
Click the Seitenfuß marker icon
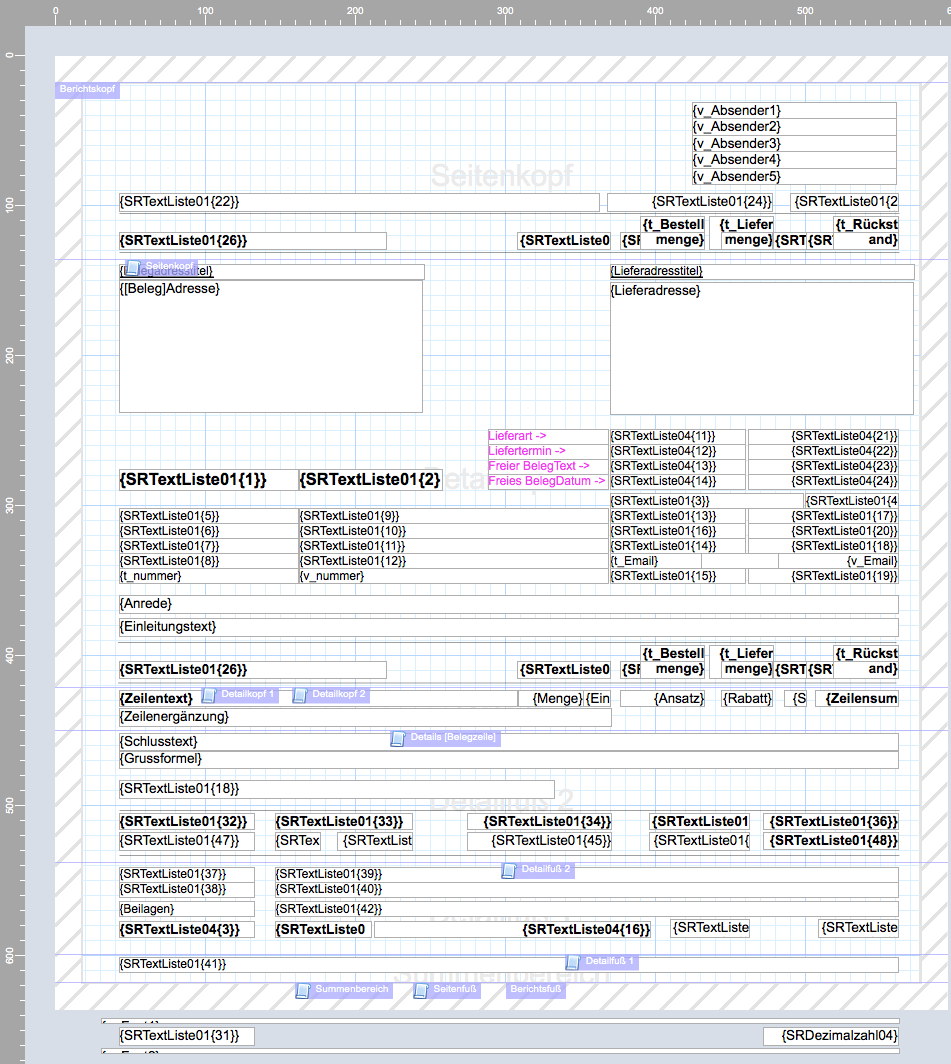421,991
